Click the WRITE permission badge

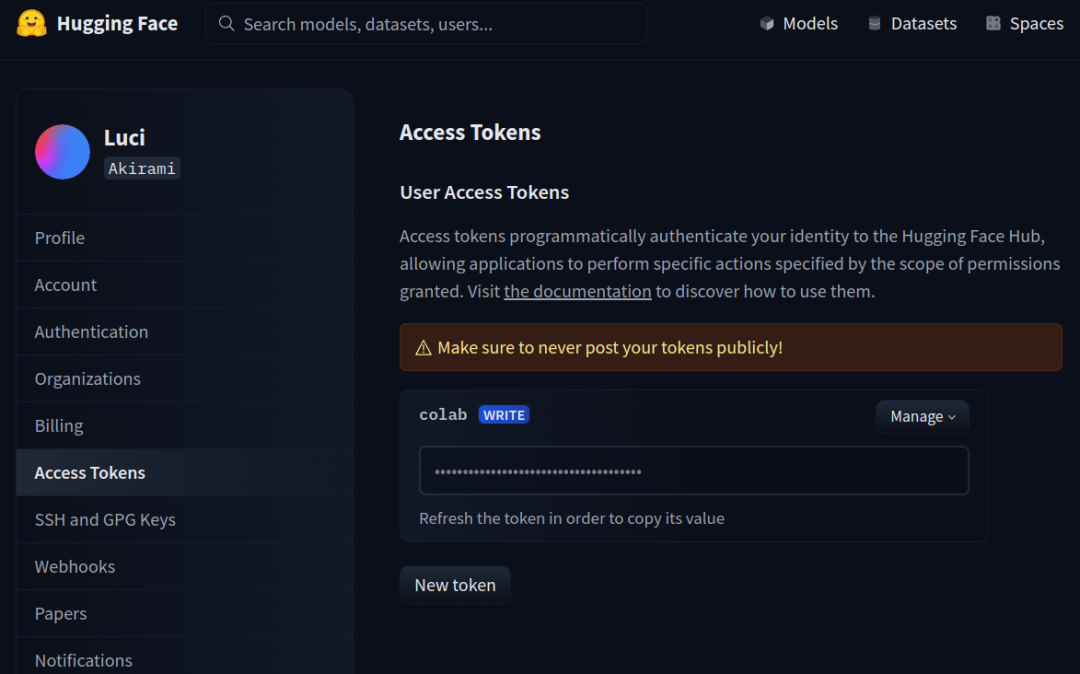[x=504, y=415]
